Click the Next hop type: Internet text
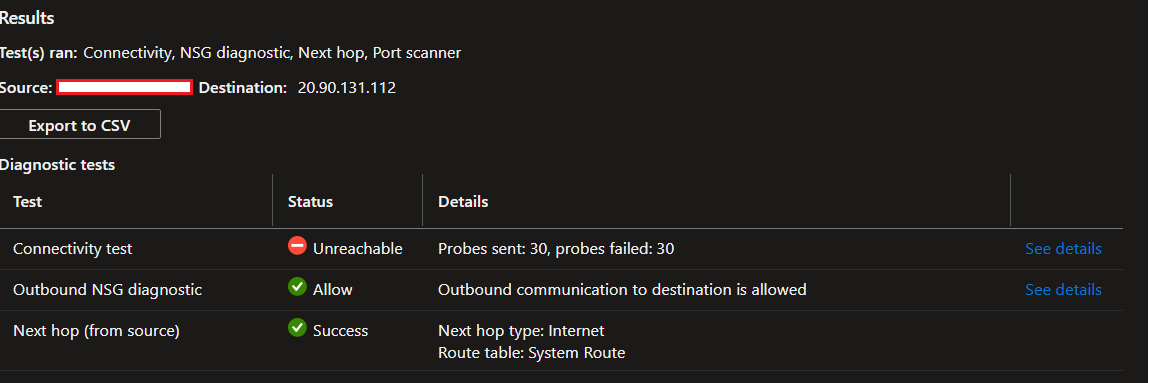 (521, 331)
